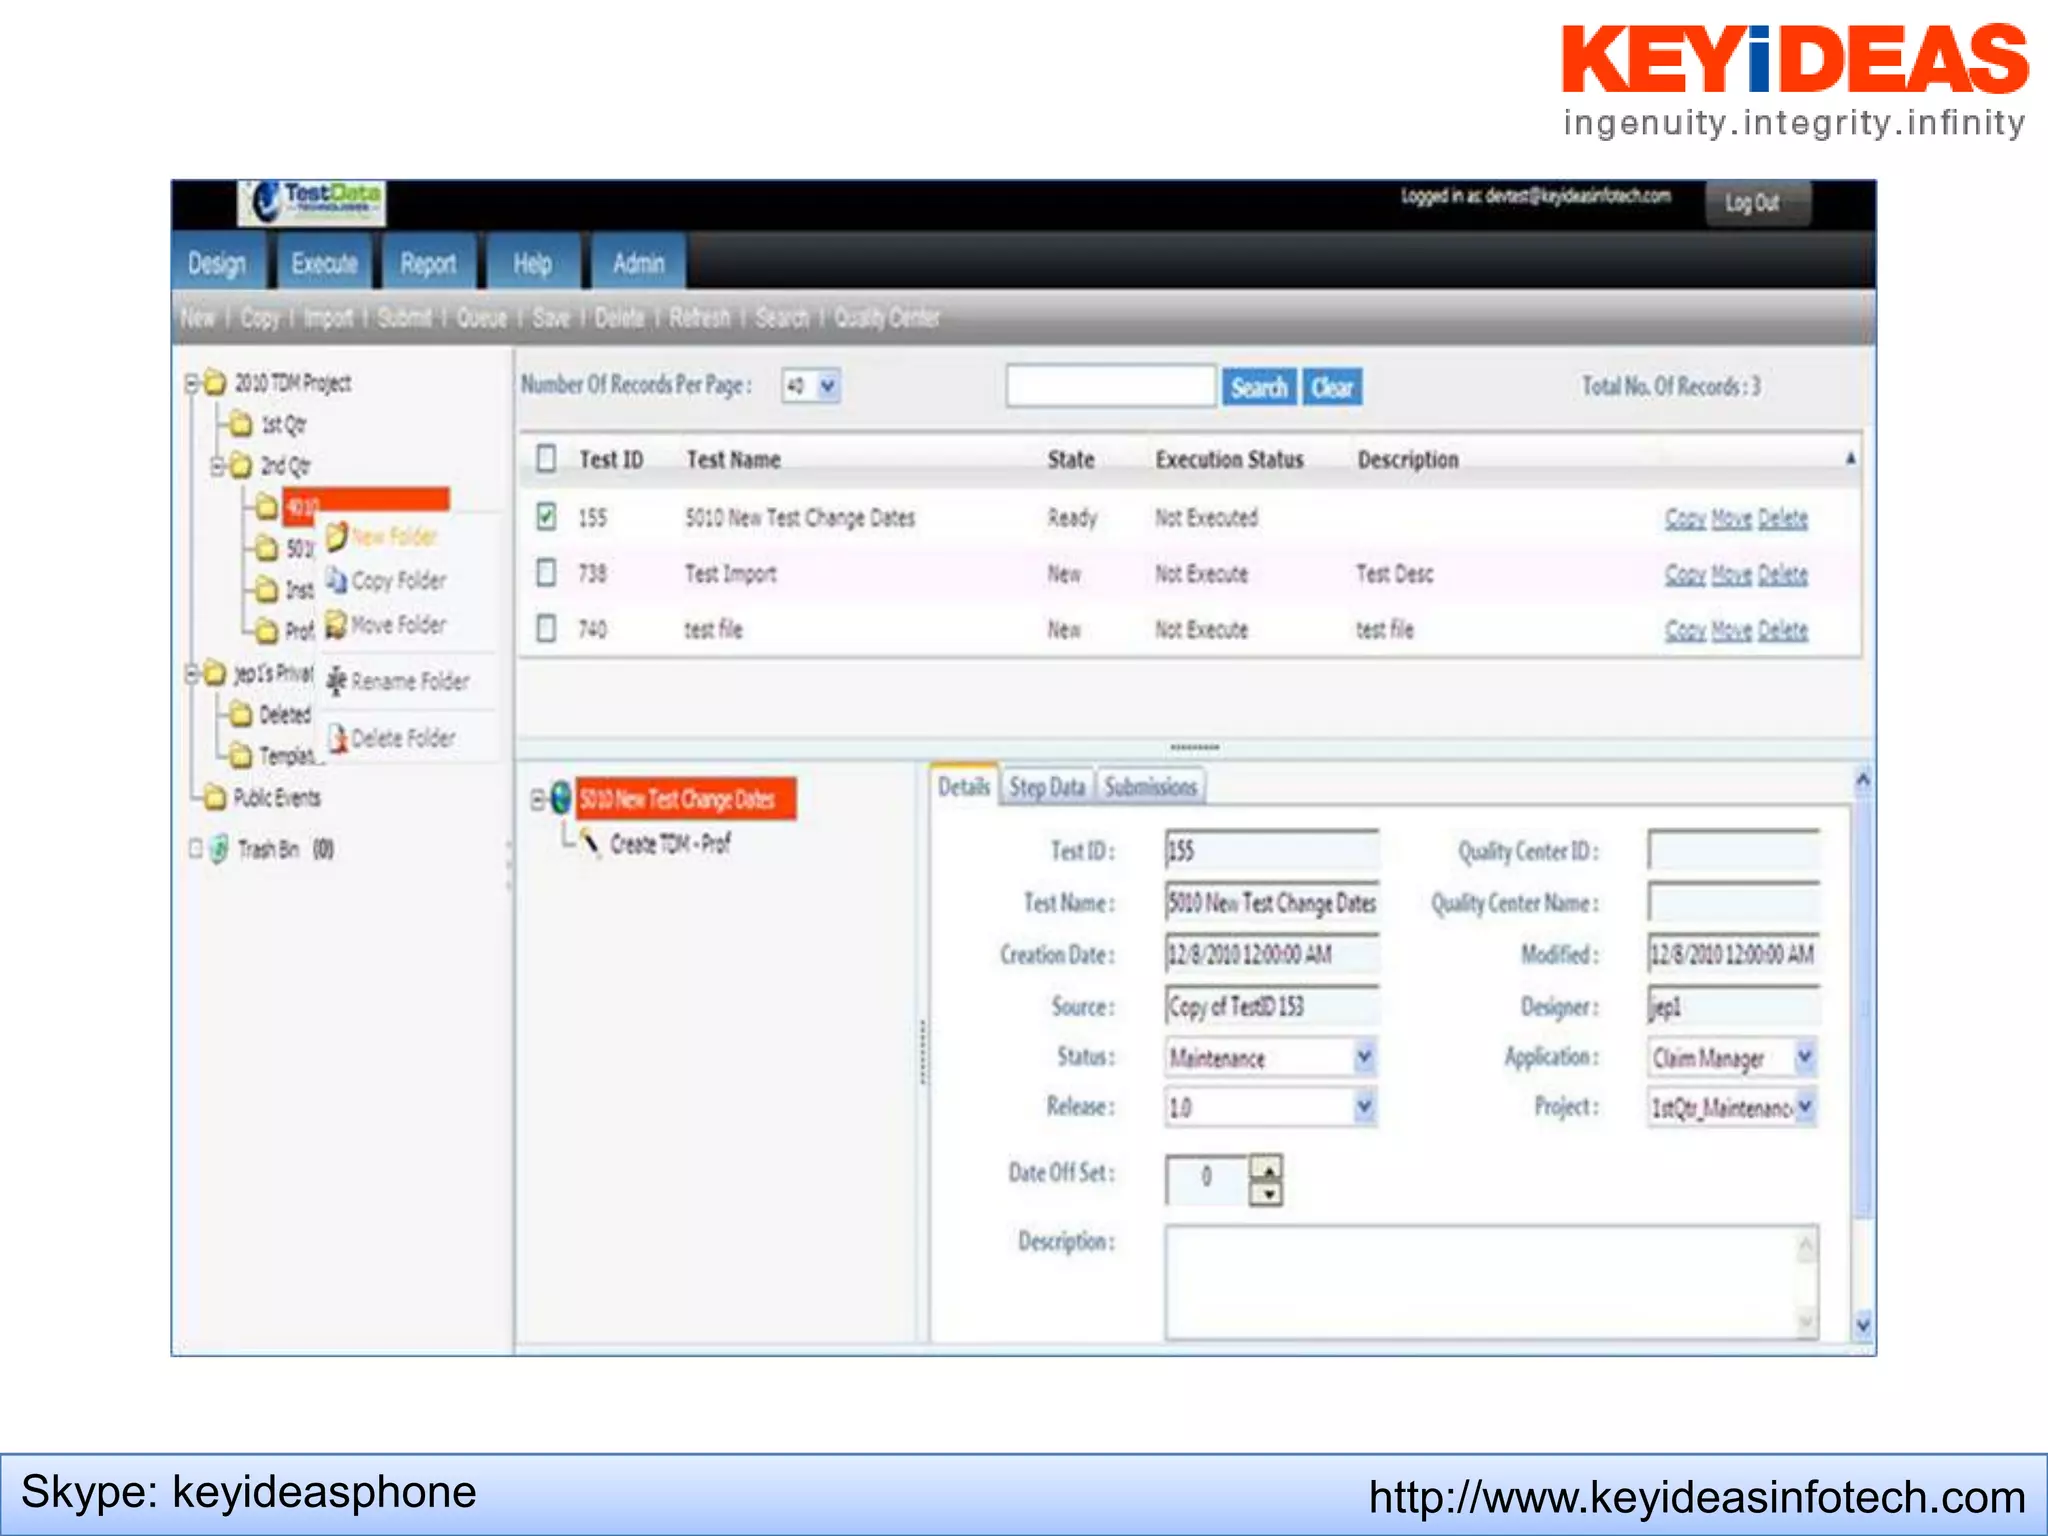The image size is (2048, 1536).
Task: Select the 1st Qtr folder icon
Action: click(x=240, y=425)
